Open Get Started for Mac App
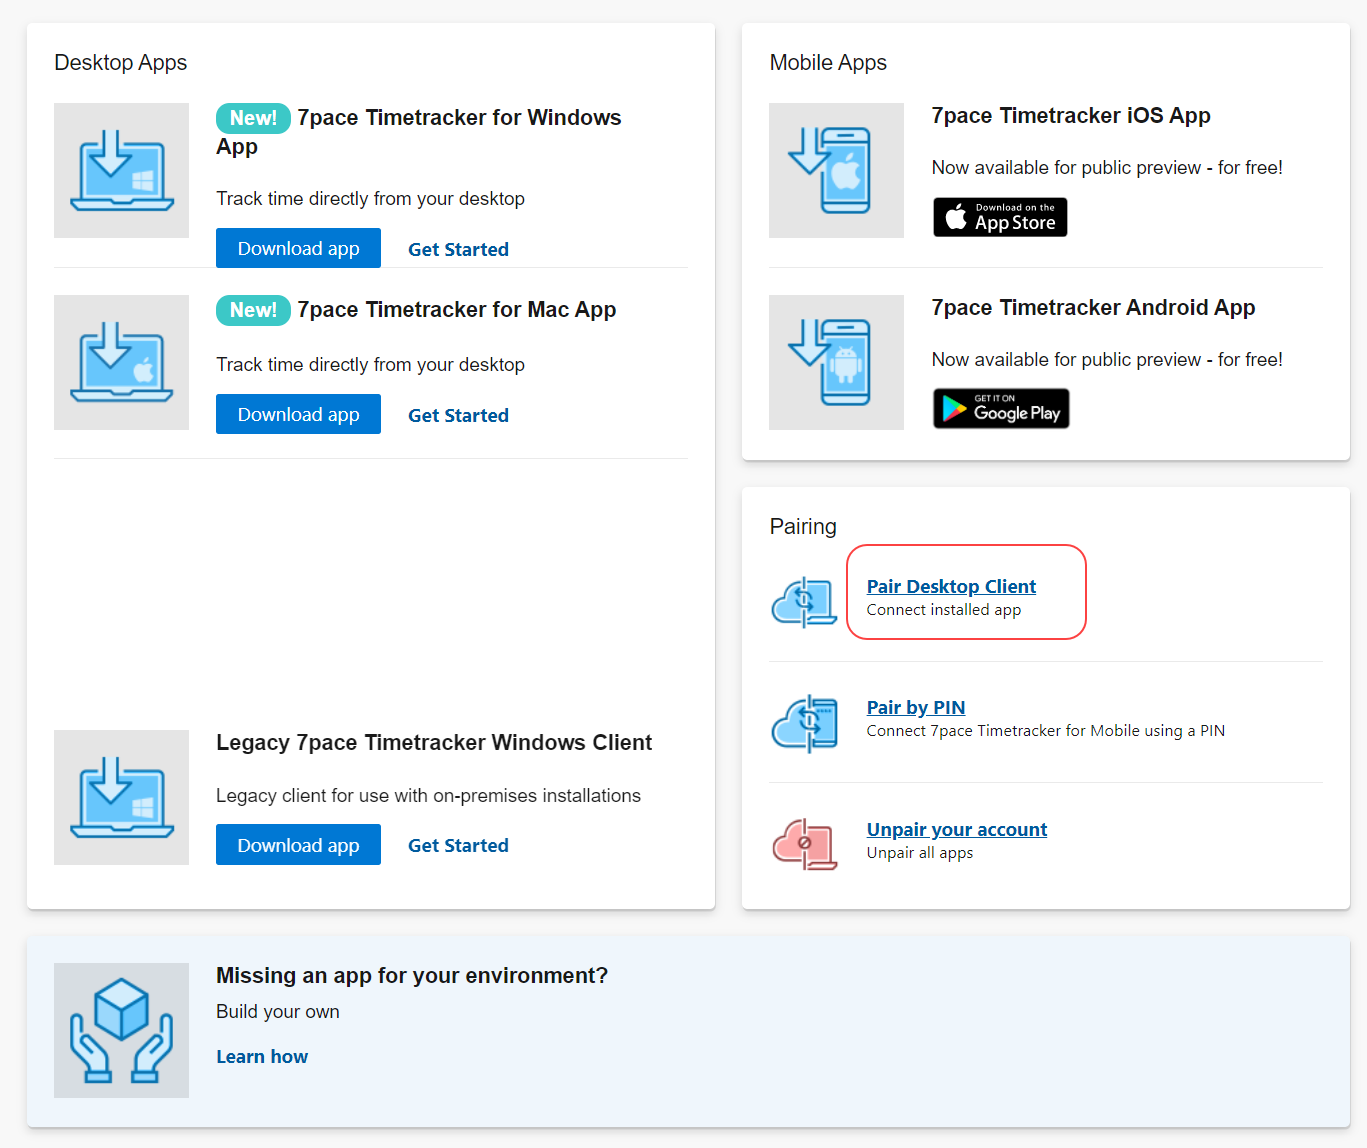 458,415
